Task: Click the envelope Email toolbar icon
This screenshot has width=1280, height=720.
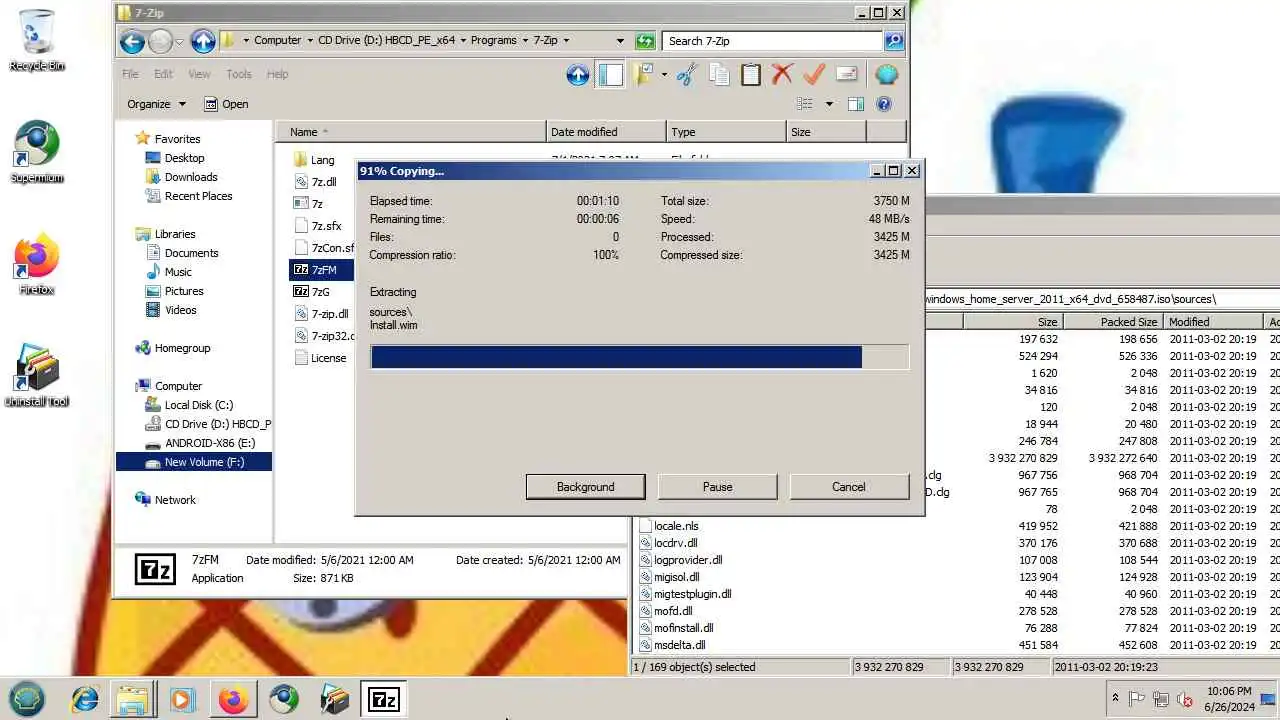Action: click(x=847, y=74)
